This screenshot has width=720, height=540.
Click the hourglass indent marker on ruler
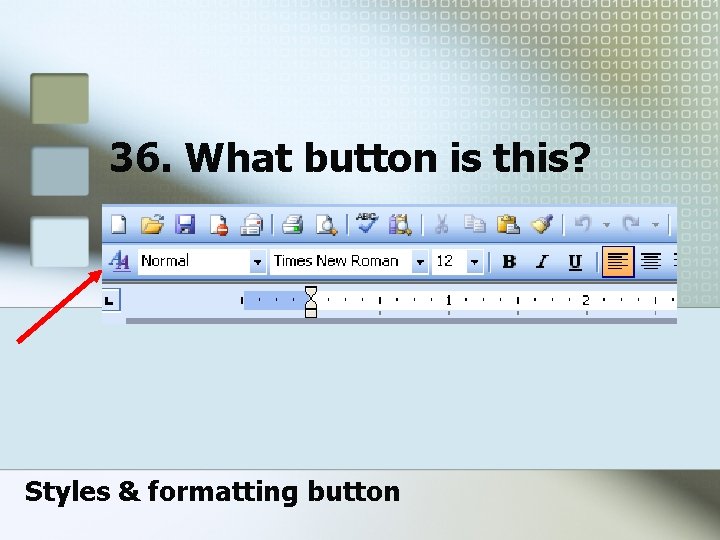point(311,301)
